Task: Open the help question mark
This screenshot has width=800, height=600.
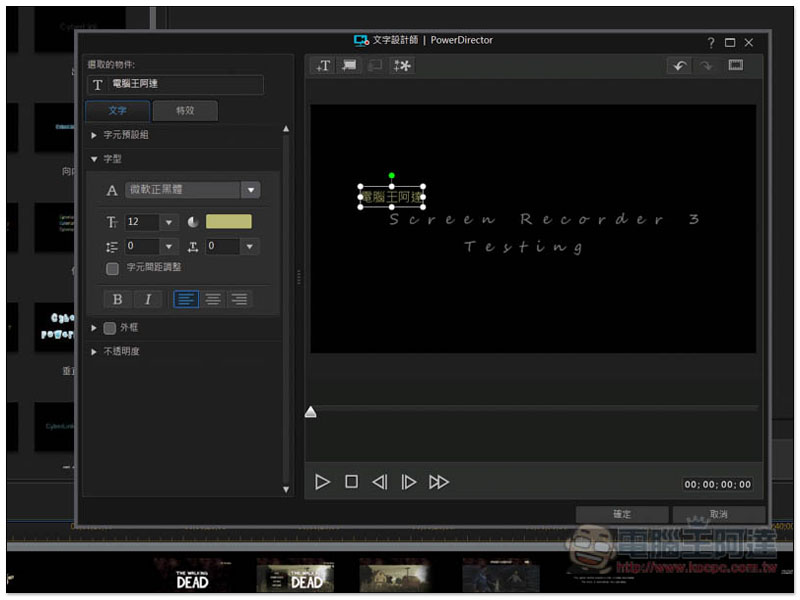Action: pos(711,43)
